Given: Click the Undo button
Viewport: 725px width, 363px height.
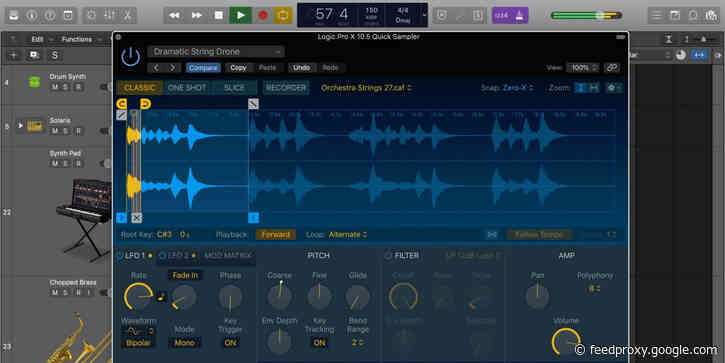Looking at the screenshot, I should tap(301, 68).
